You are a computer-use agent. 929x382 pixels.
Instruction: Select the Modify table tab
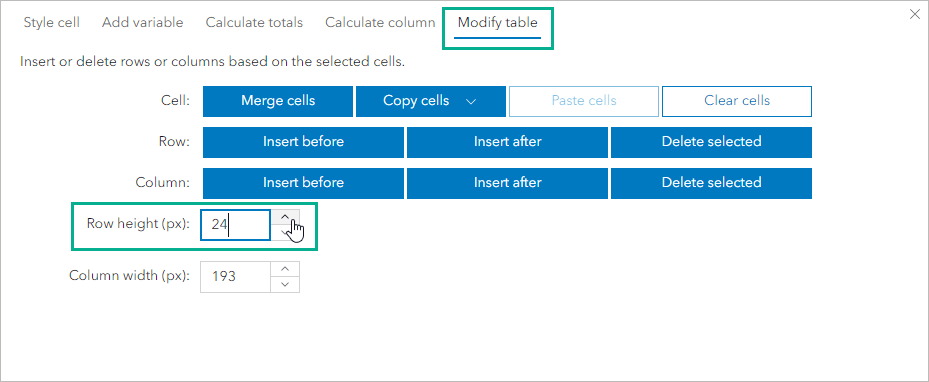pos(498,23)
